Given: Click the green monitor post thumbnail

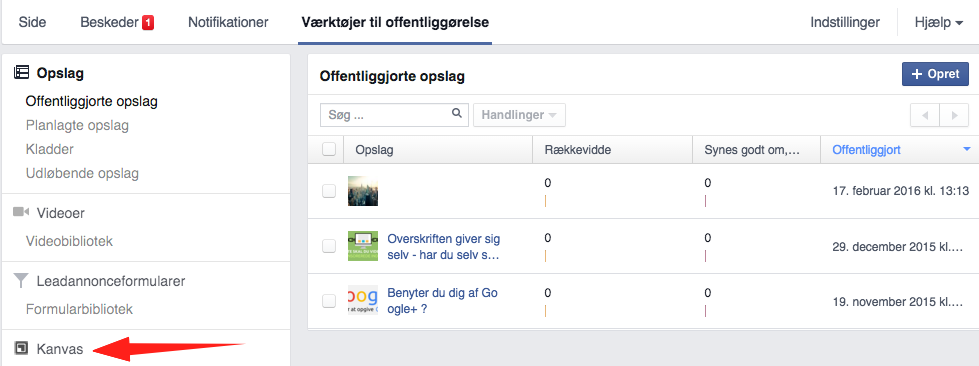Looking at the screenshot, I should pyautogui.click(x=363, y=246).
